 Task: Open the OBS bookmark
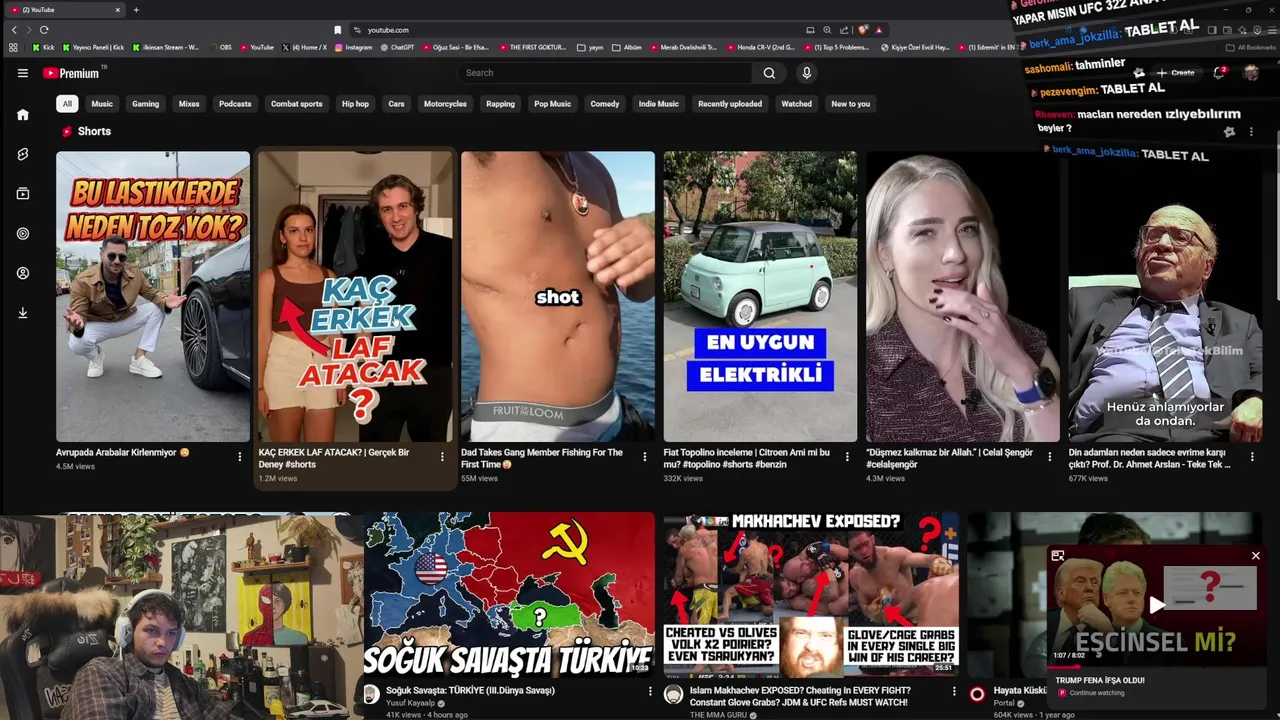coord(220,47)
